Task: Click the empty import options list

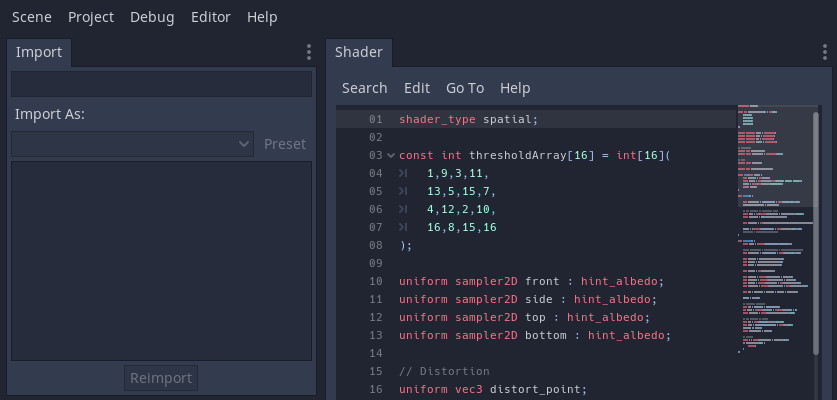Action: pos(161,261)
